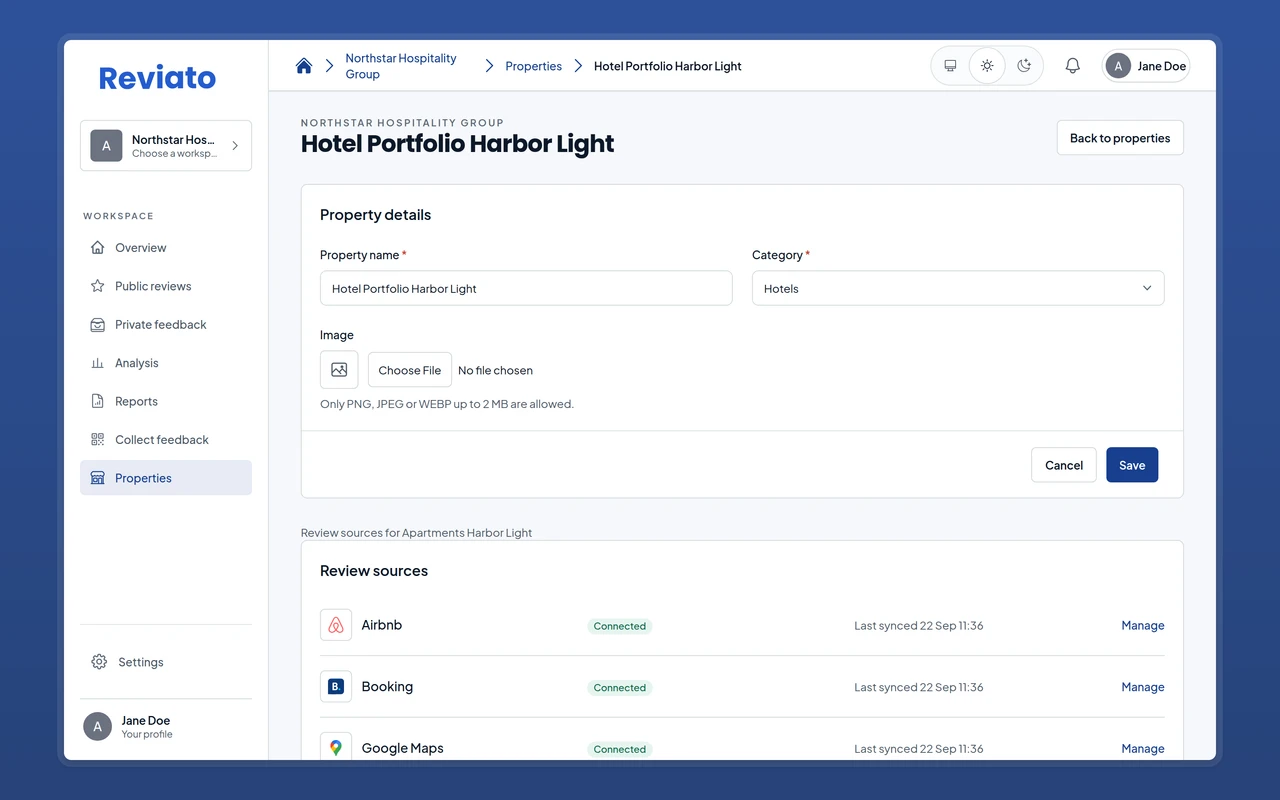Click the Google Maps logo icon
This screenshot has height=800, width=1280.
coord(336,748)
